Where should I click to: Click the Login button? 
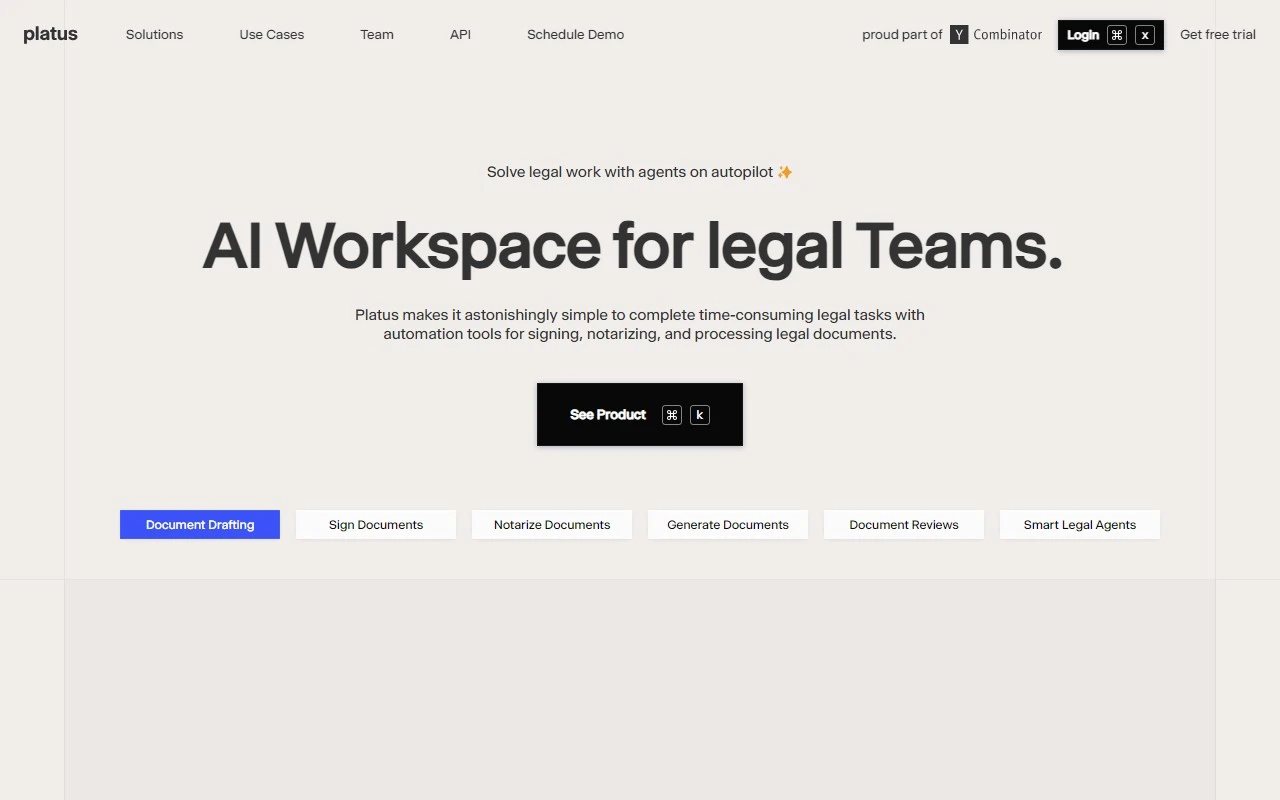[1110, 35]
